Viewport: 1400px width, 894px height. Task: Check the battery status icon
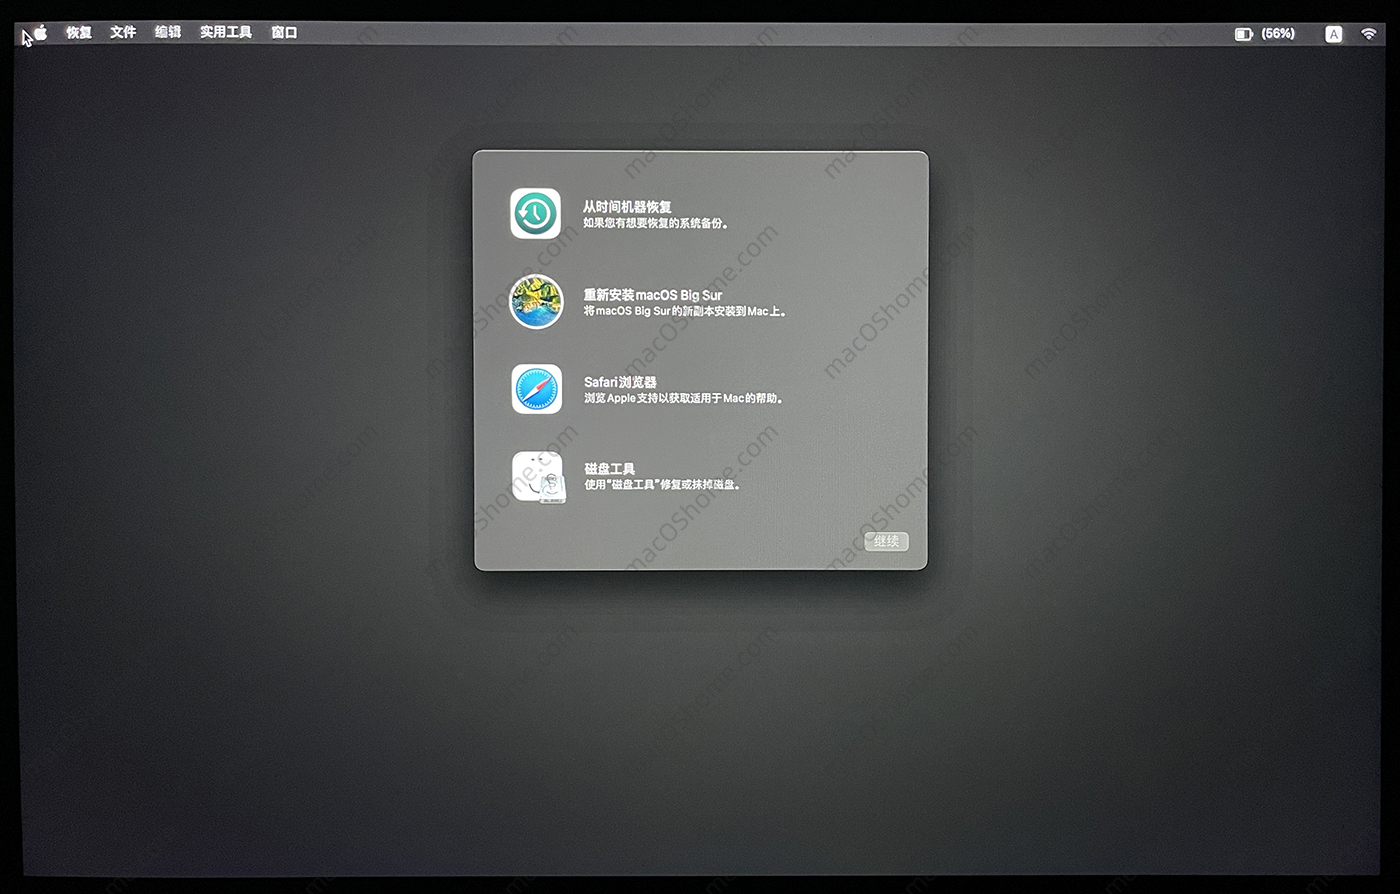click(1244, 34)
